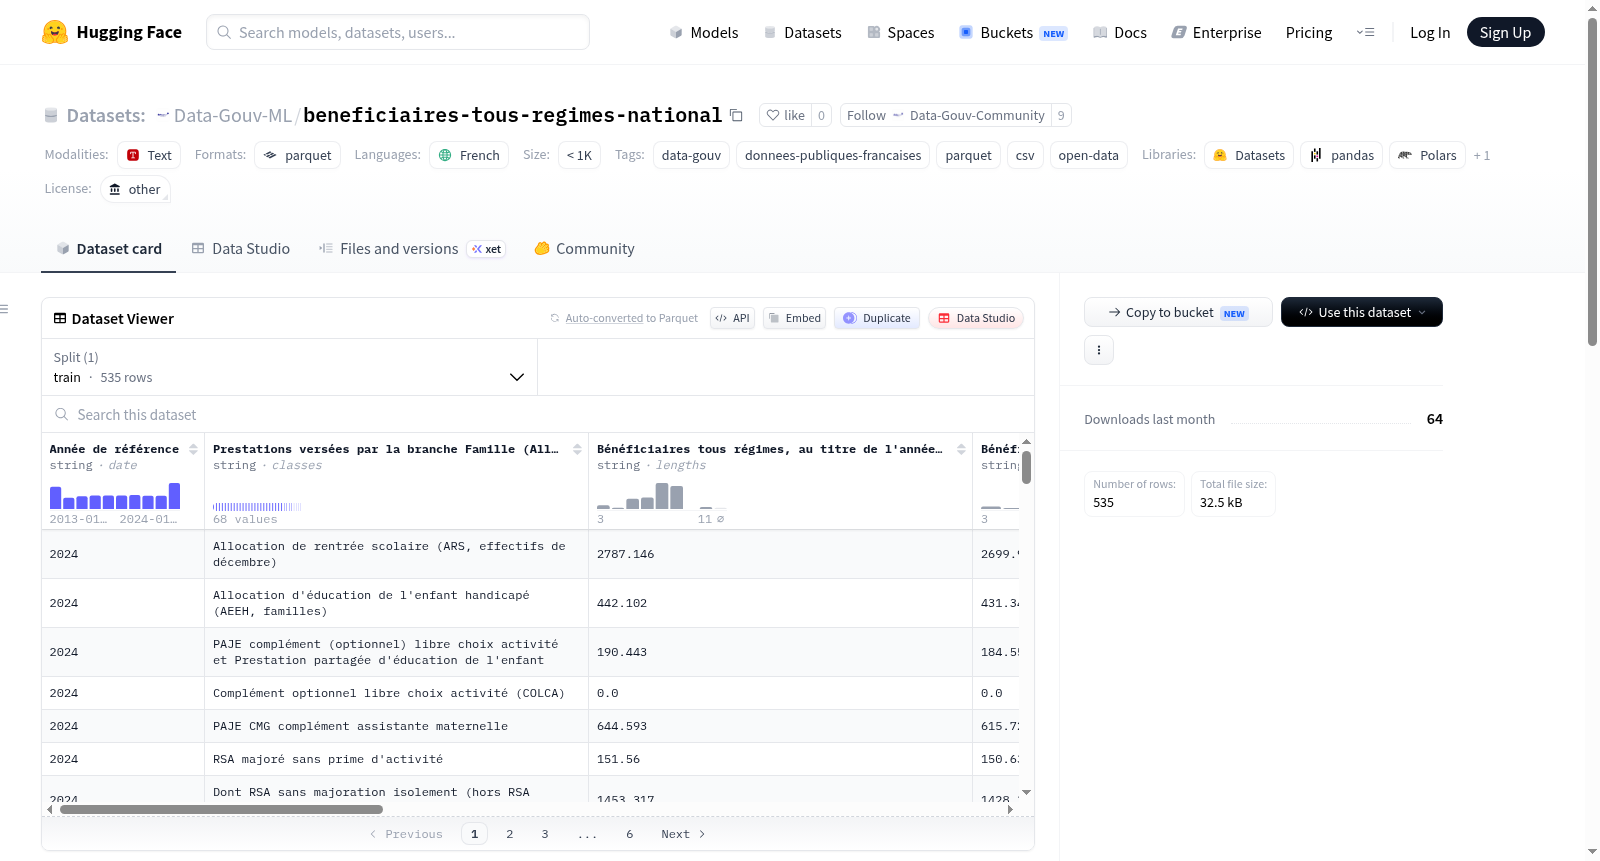Open Spaces in top navigation
The height and width of the screenshot is (861, 1600).
click(x=900, y=32)
